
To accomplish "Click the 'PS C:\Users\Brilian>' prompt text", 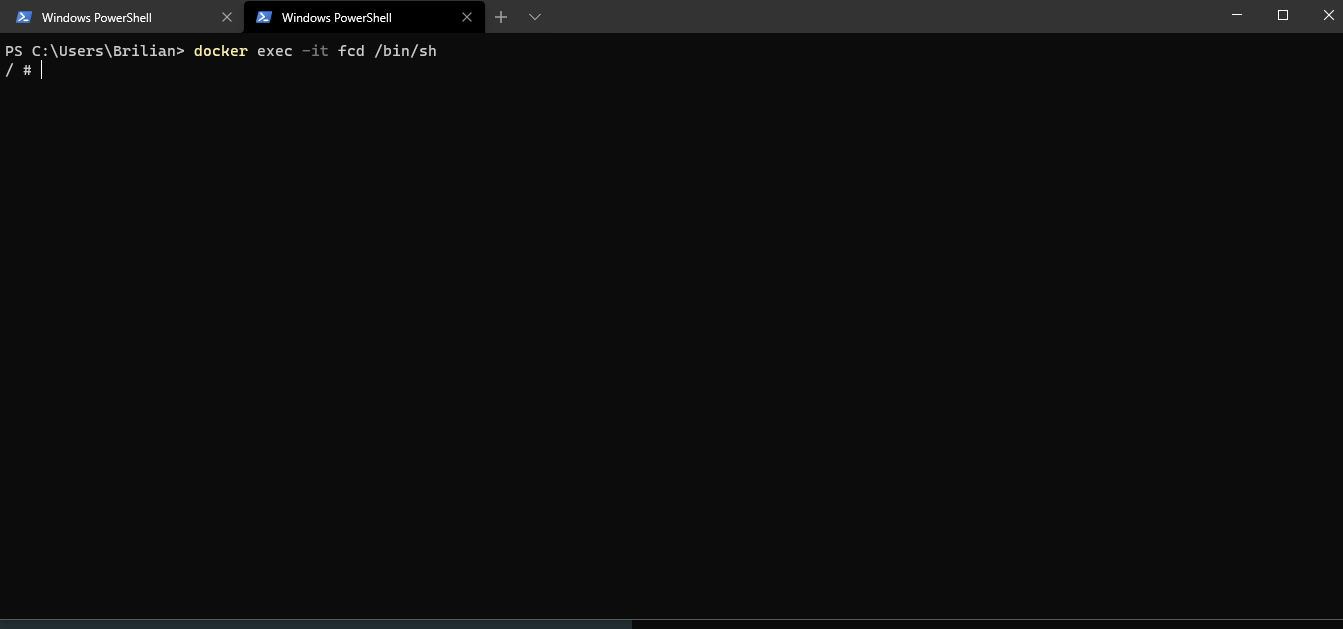I will [95, 51].
